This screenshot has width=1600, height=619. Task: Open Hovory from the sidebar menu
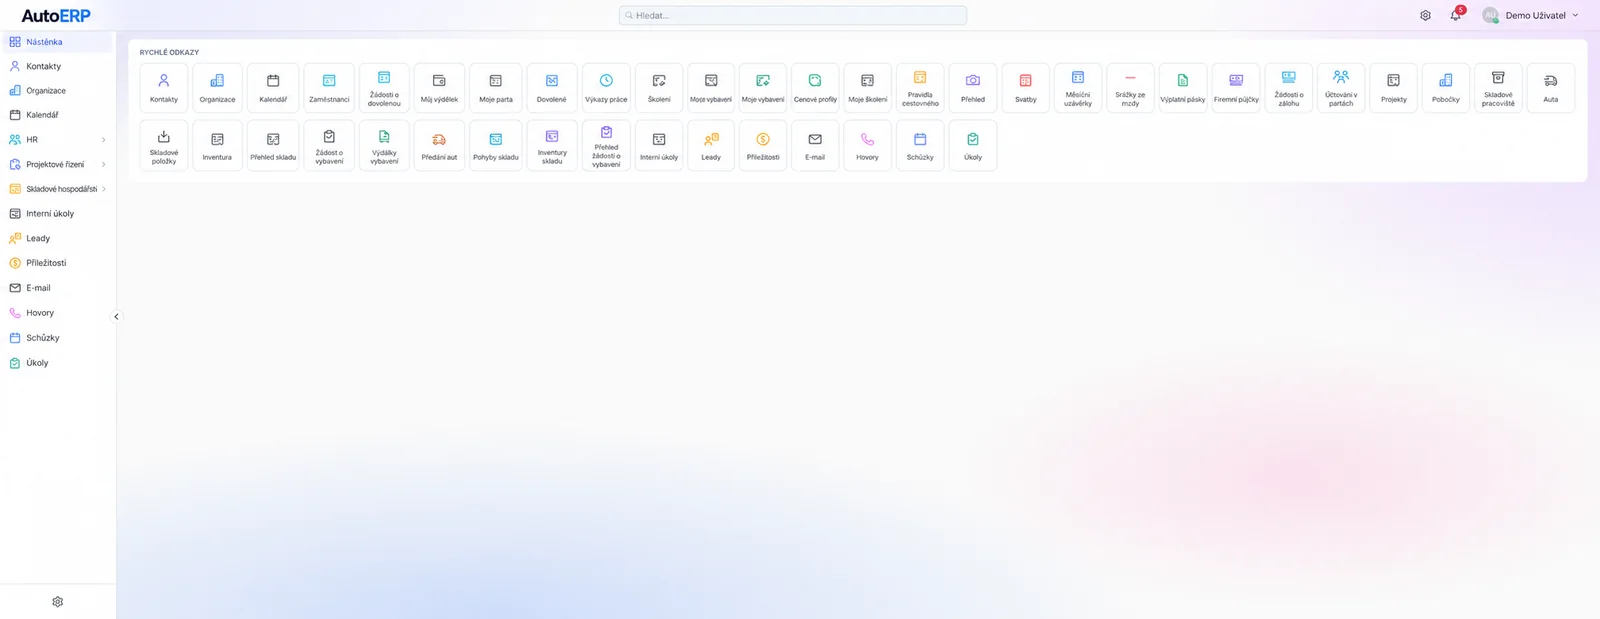[58, 313]
